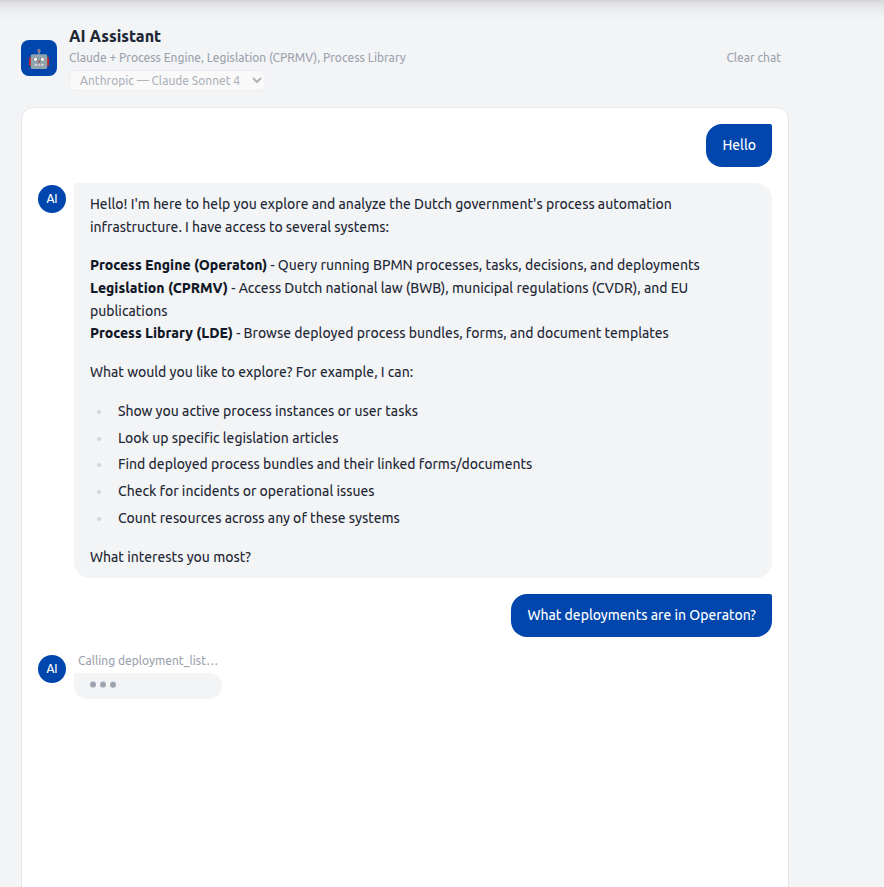Click the typing indicator dots bubble
The width and height of the screenshot is (884, 887).
pyautogui.click(x=147, y=685)
